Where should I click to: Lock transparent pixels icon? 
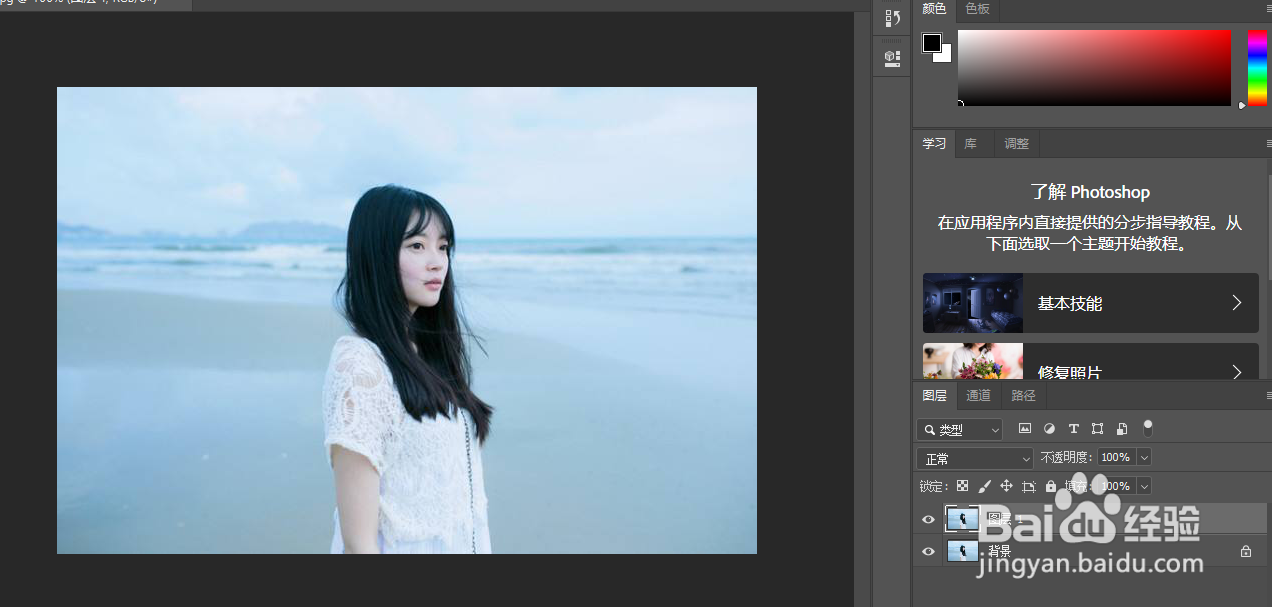click(962, 486)
